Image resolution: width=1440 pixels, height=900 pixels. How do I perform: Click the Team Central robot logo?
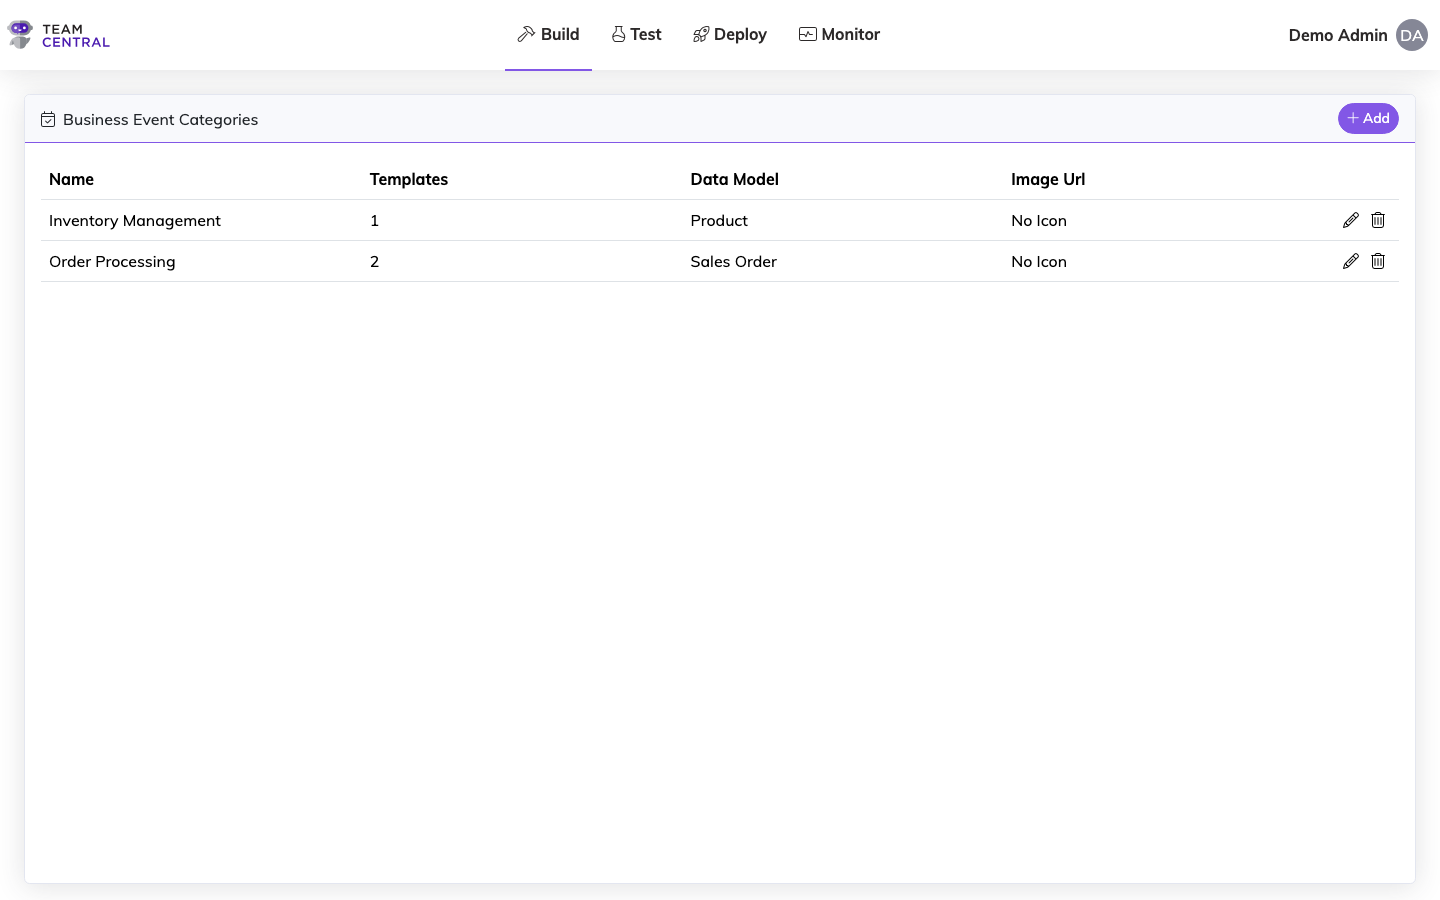(20, 35)
